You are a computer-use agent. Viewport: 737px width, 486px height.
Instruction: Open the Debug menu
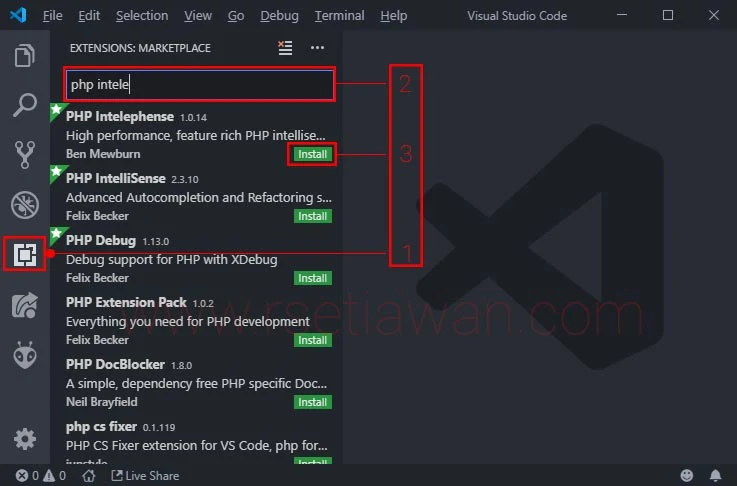(x=279, y=16)
